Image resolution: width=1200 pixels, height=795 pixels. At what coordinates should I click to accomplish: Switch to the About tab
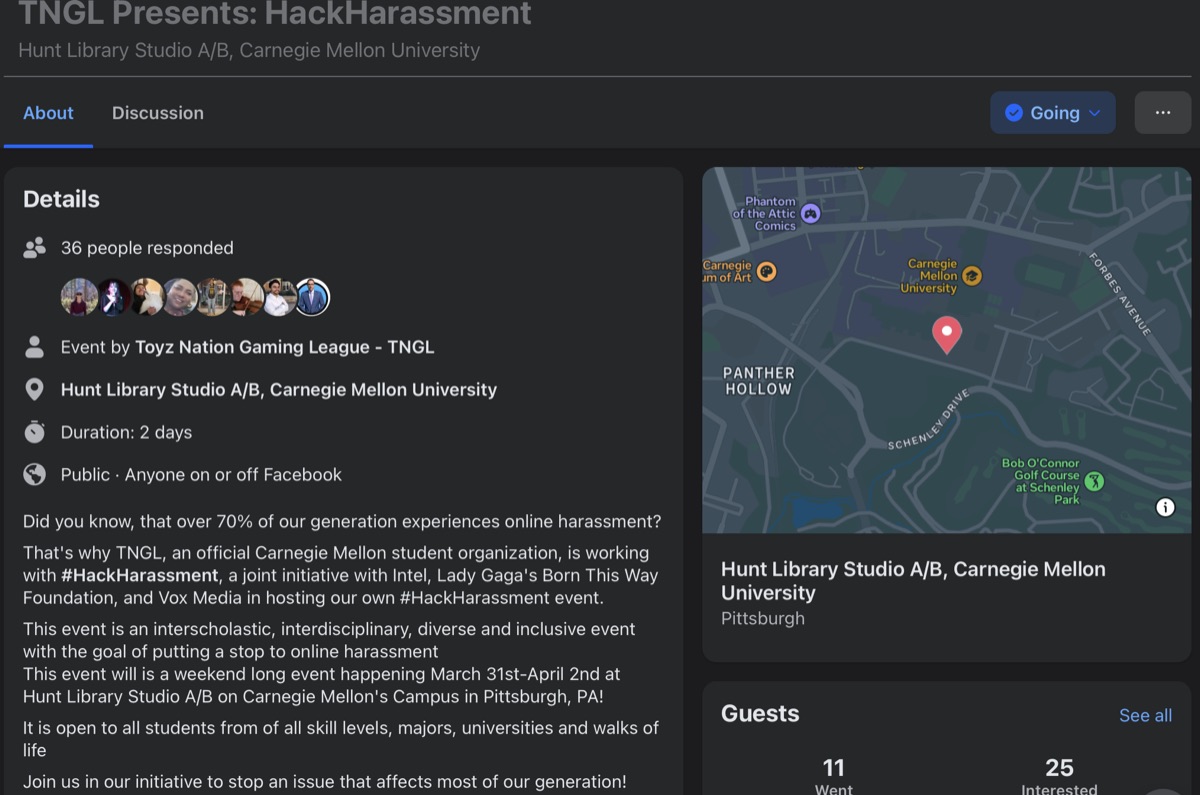(x=48, y=113)
